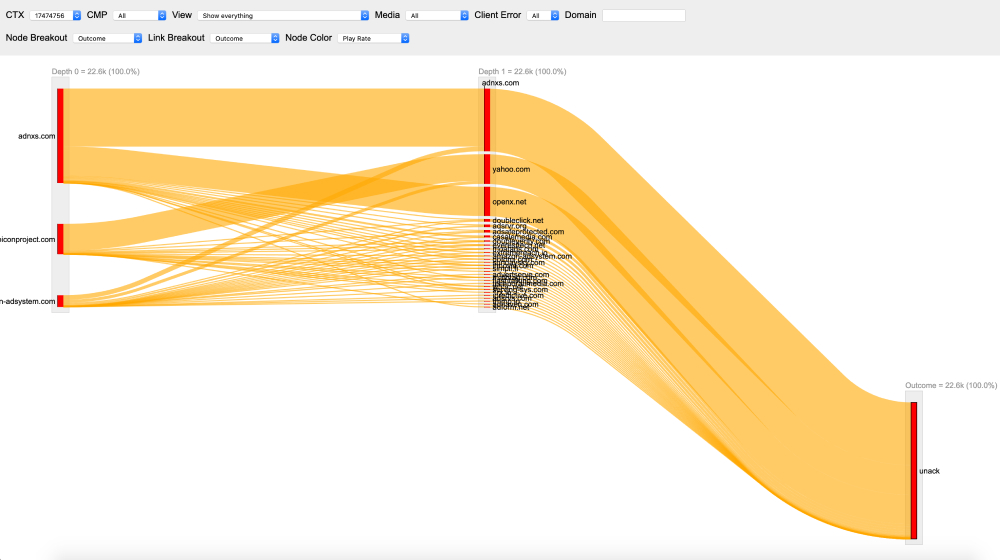This screenshot has width=1000, height=560.
Task: Open the Client Error dropdown
Action: coord(543,16)
